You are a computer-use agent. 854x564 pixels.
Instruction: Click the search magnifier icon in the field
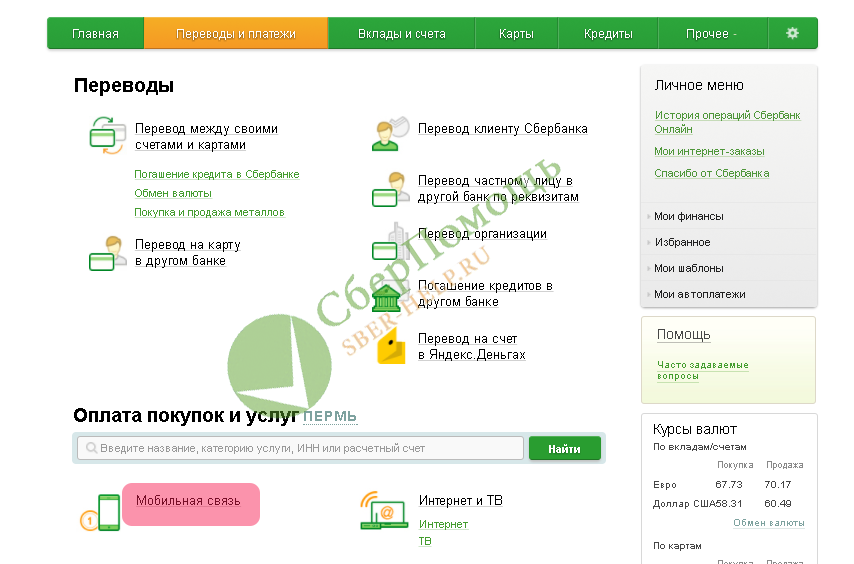(92, 447)
